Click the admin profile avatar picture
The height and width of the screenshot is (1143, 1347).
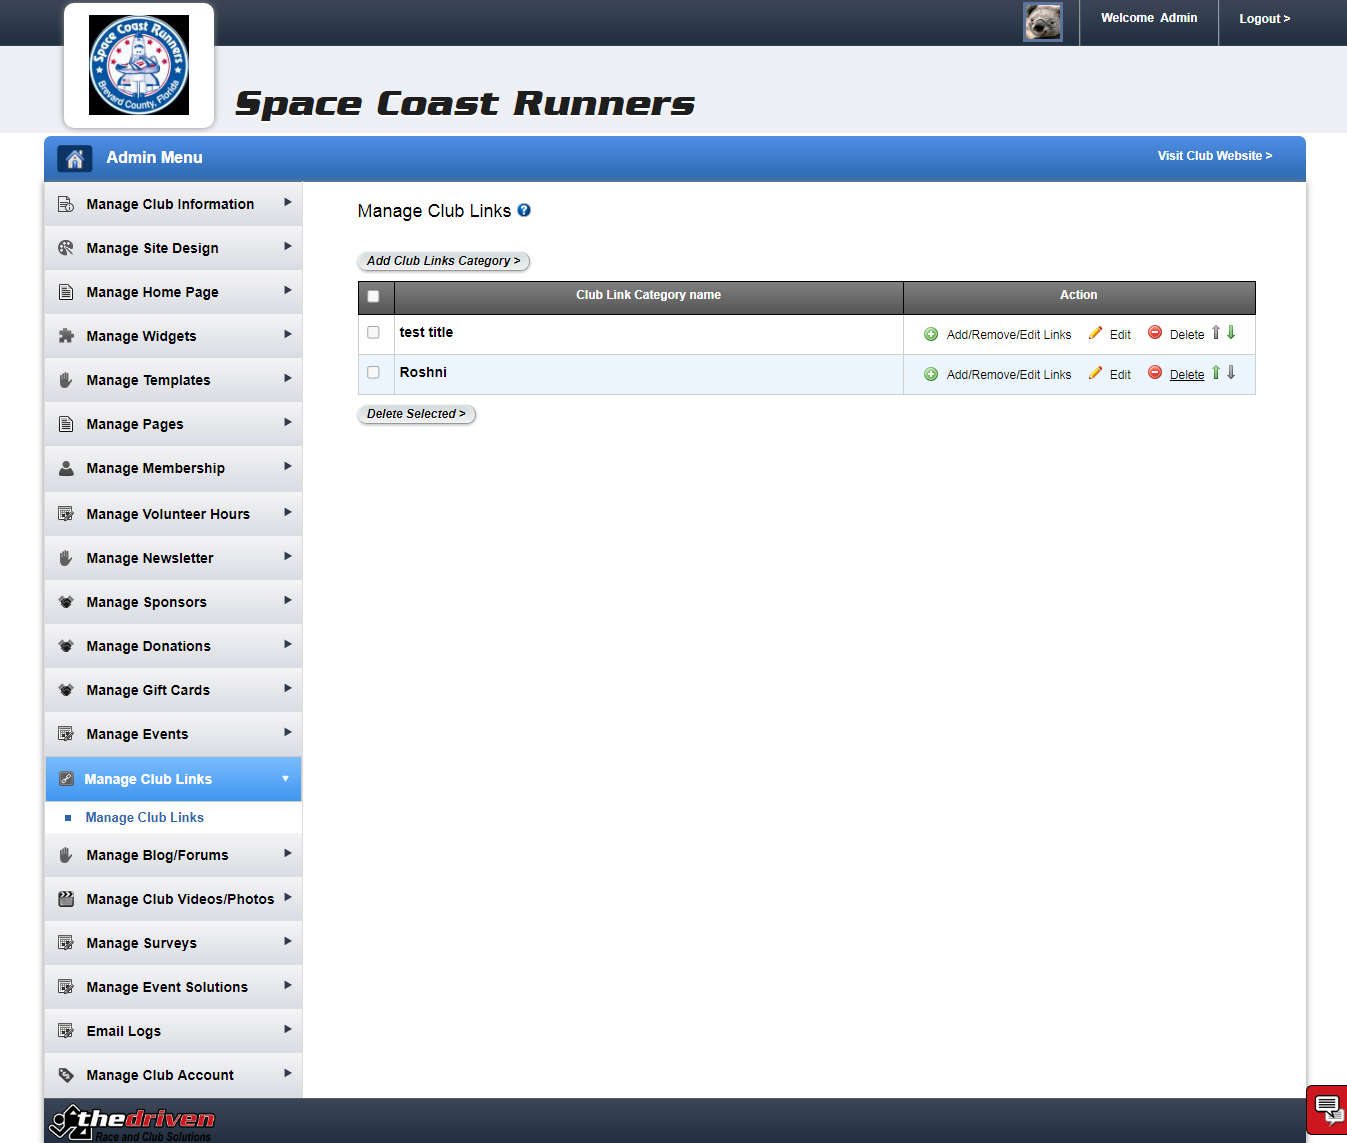1042,22
